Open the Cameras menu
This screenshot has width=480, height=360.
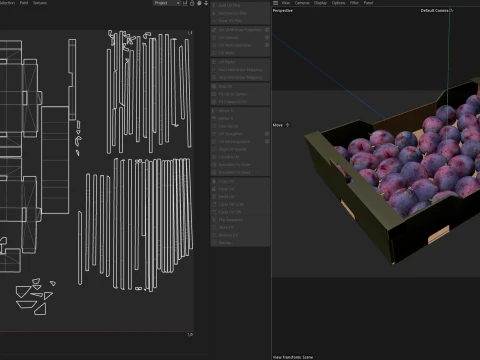[302, 3]
